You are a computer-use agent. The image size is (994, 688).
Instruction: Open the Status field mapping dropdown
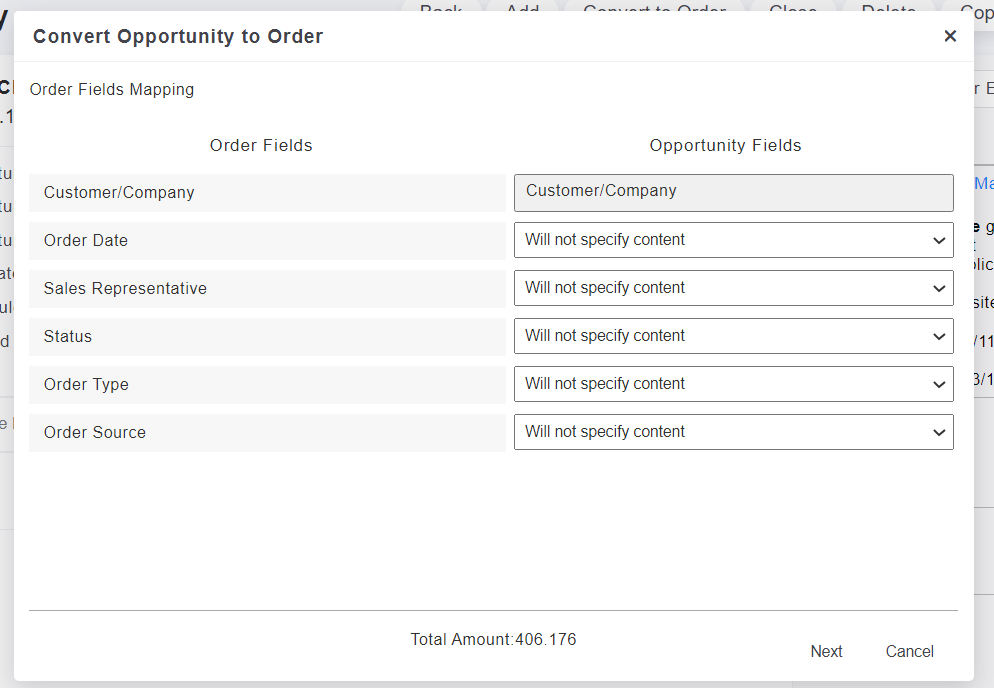733,336
